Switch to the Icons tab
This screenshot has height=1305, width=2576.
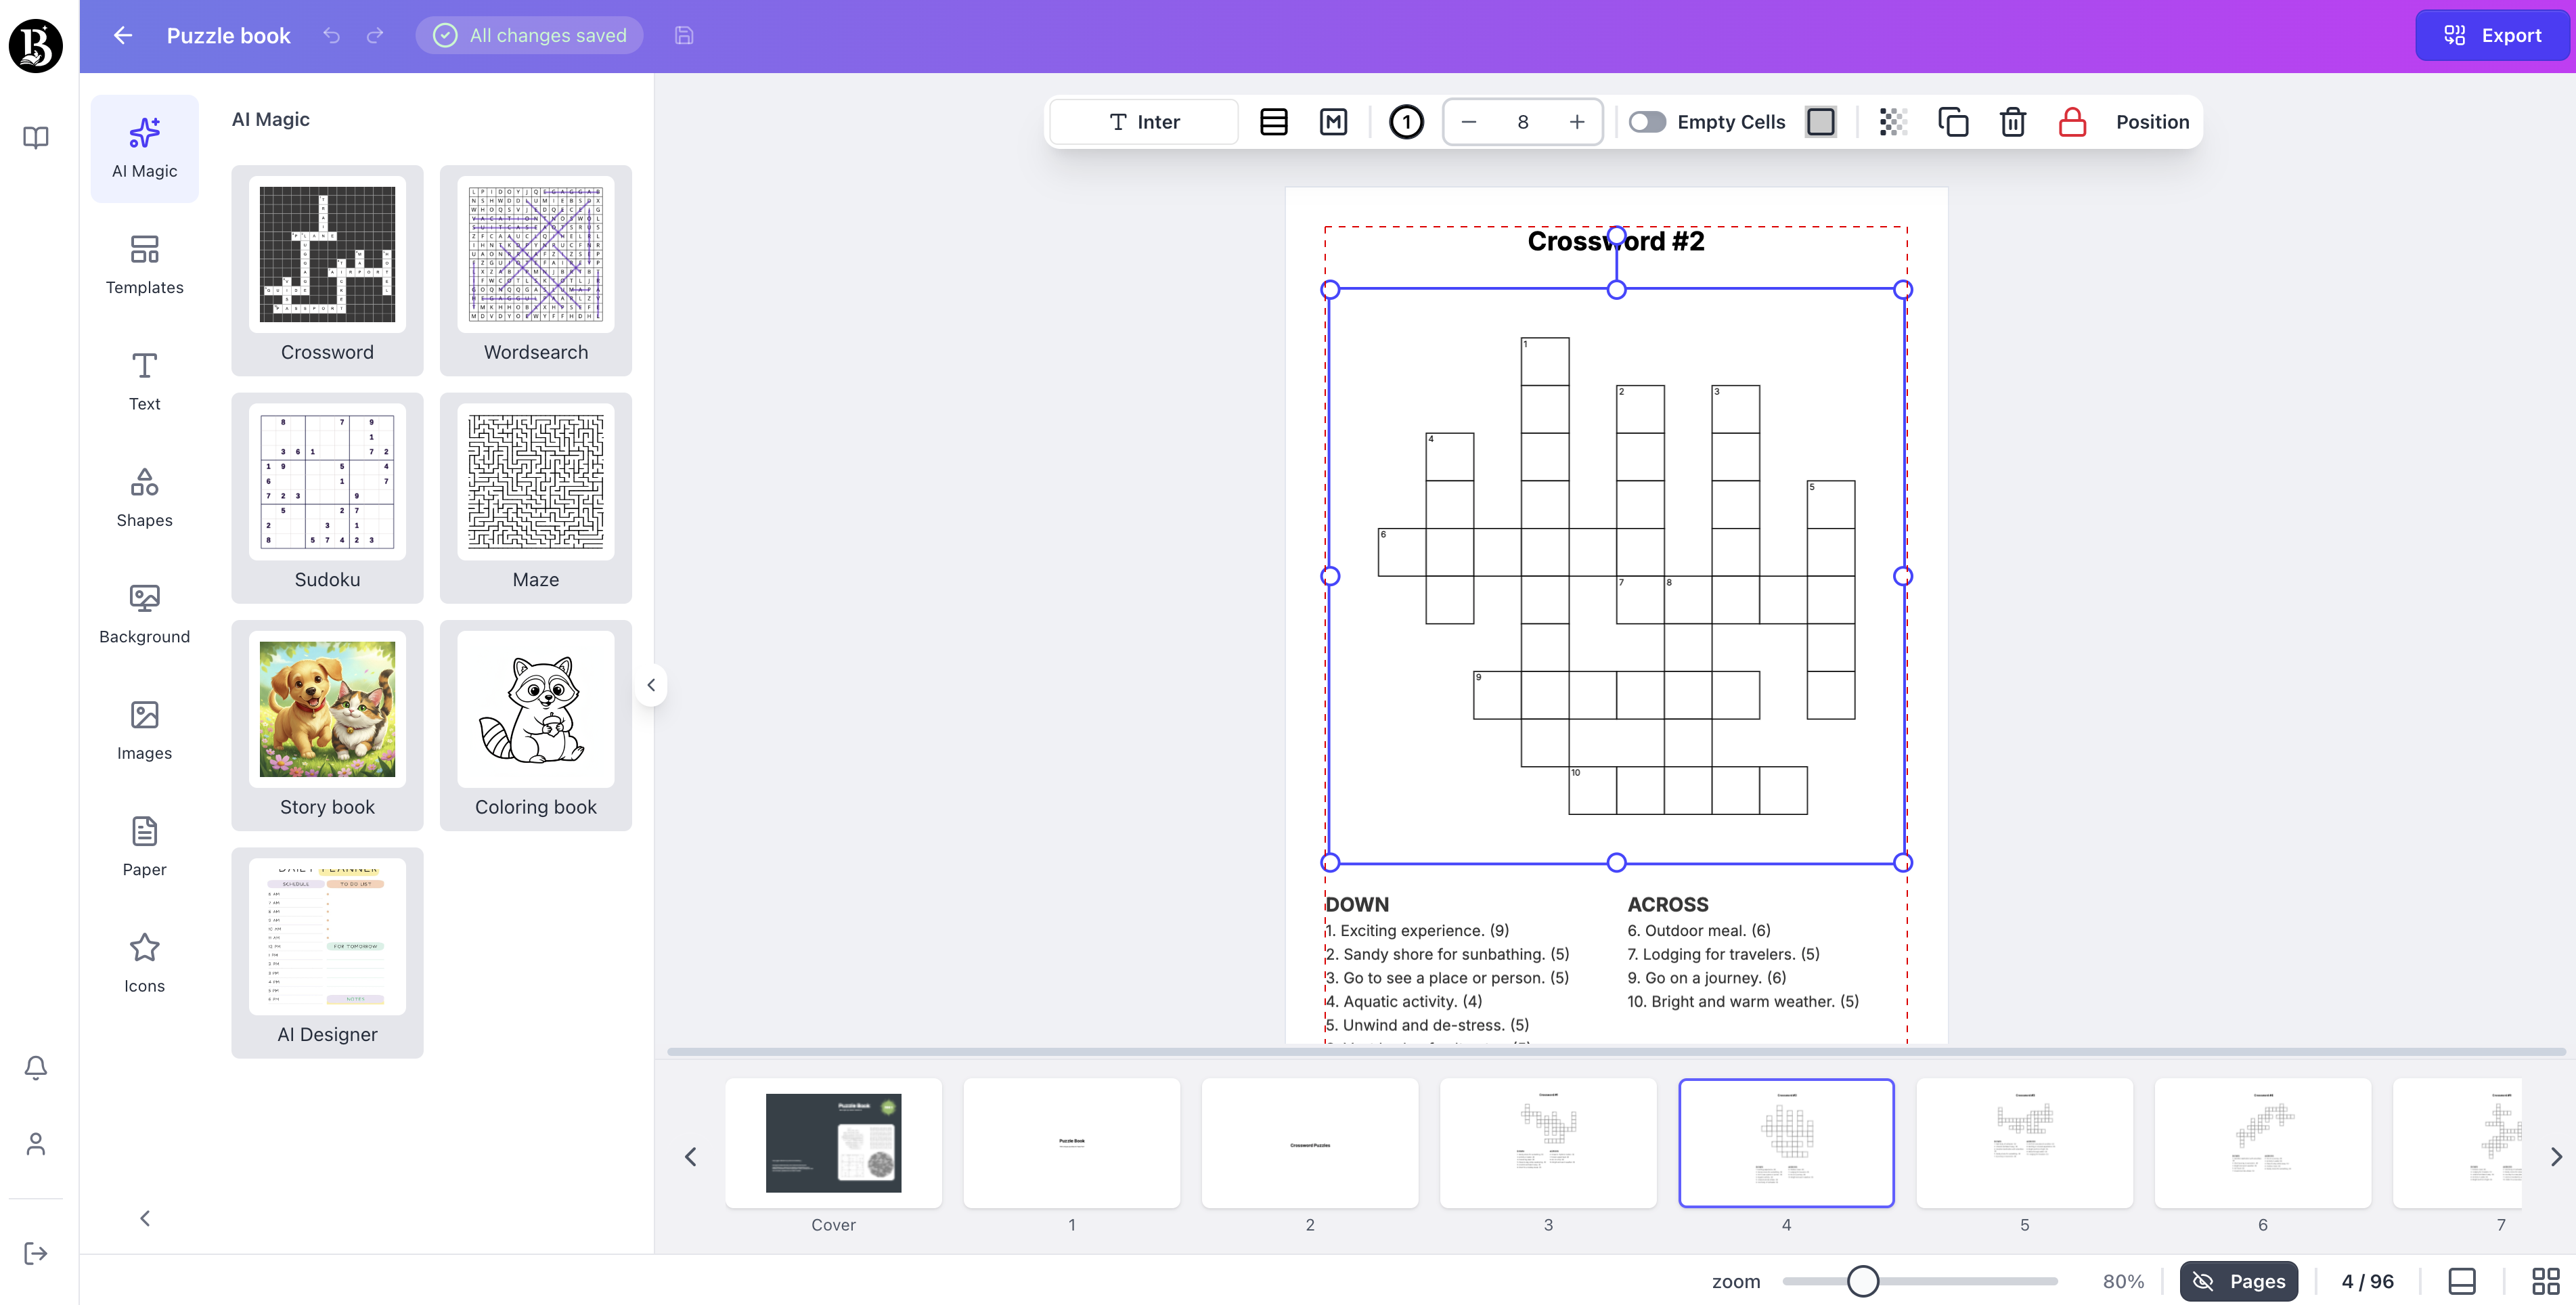tap(144, 962)
